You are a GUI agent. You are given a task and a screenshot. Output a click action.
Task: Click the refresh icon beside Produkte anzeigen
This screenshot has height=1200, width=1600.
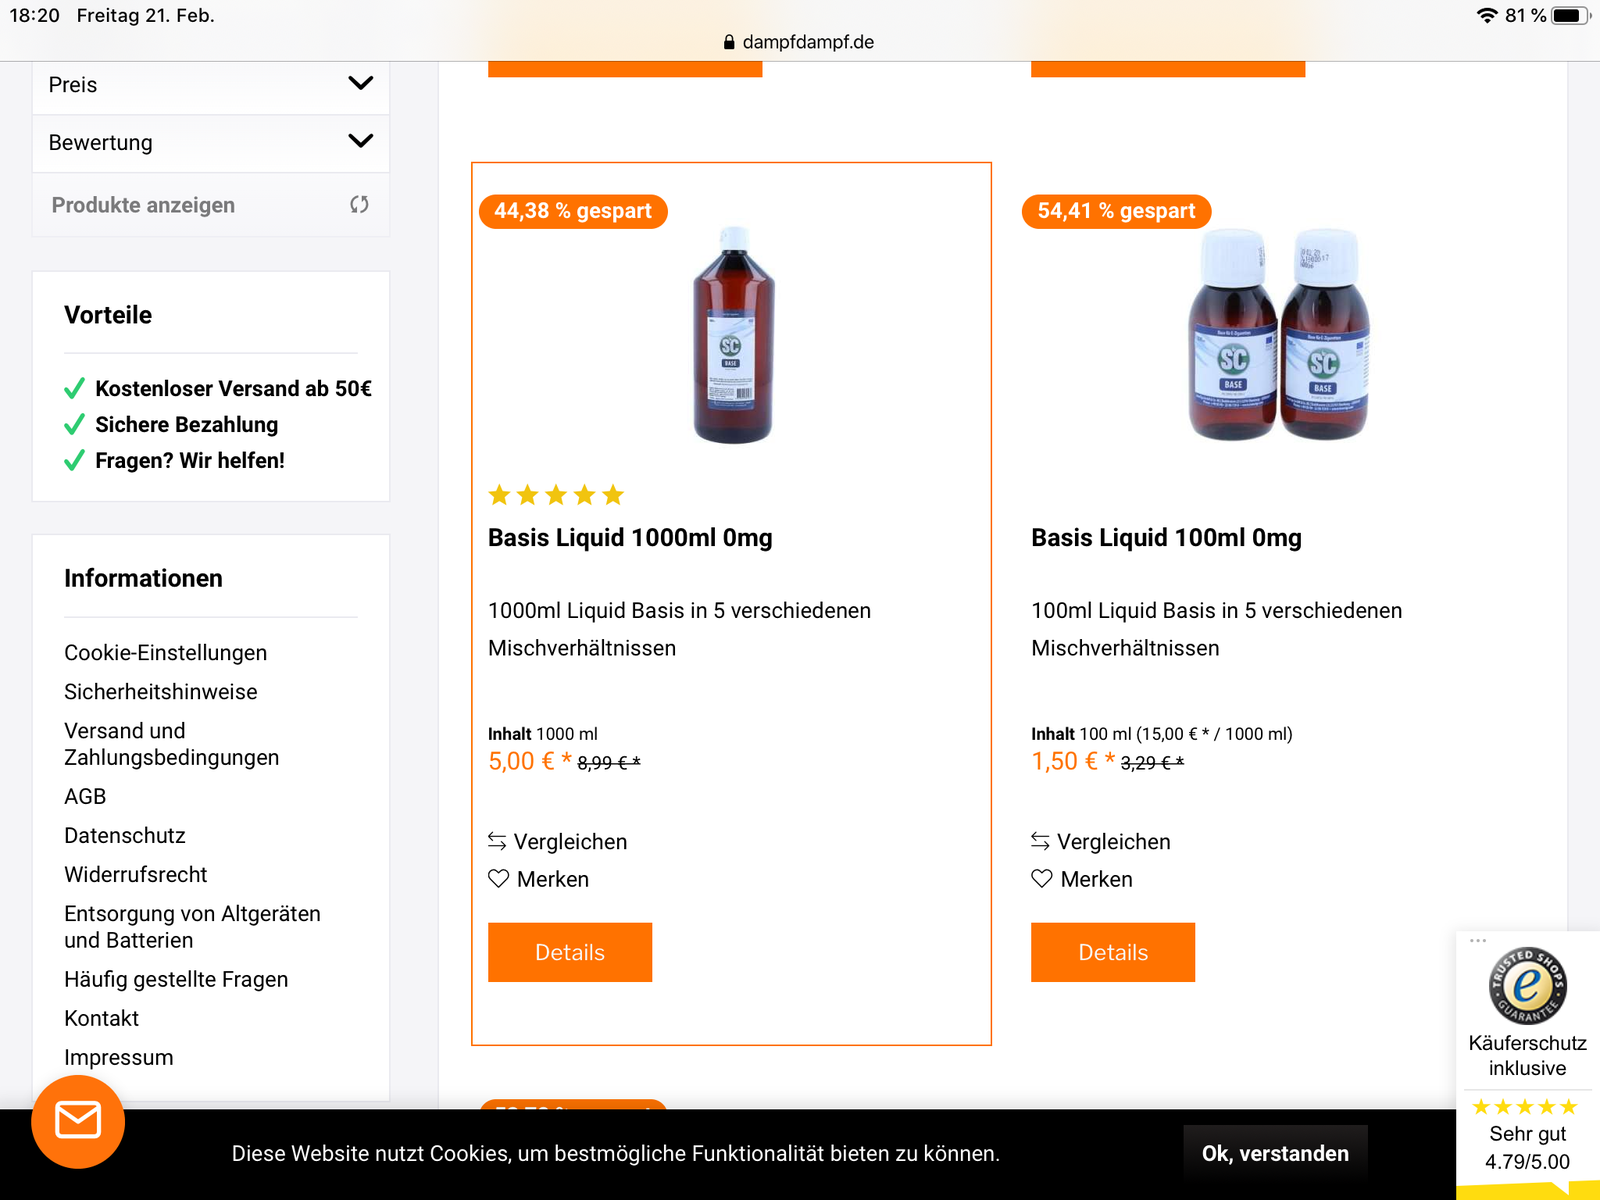[x=359, y=205]
